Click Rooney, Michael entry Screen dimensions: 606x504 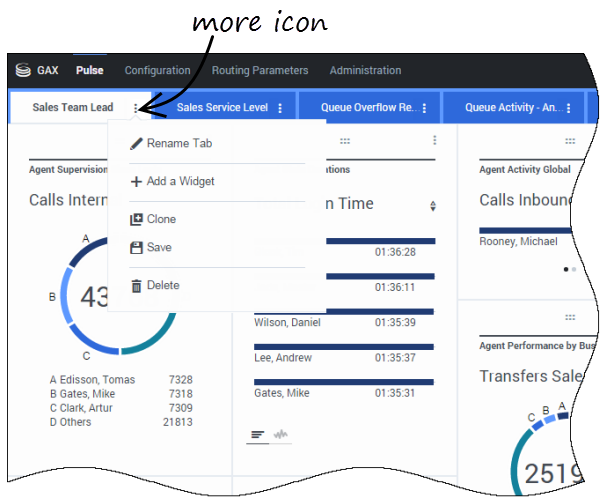518,242
